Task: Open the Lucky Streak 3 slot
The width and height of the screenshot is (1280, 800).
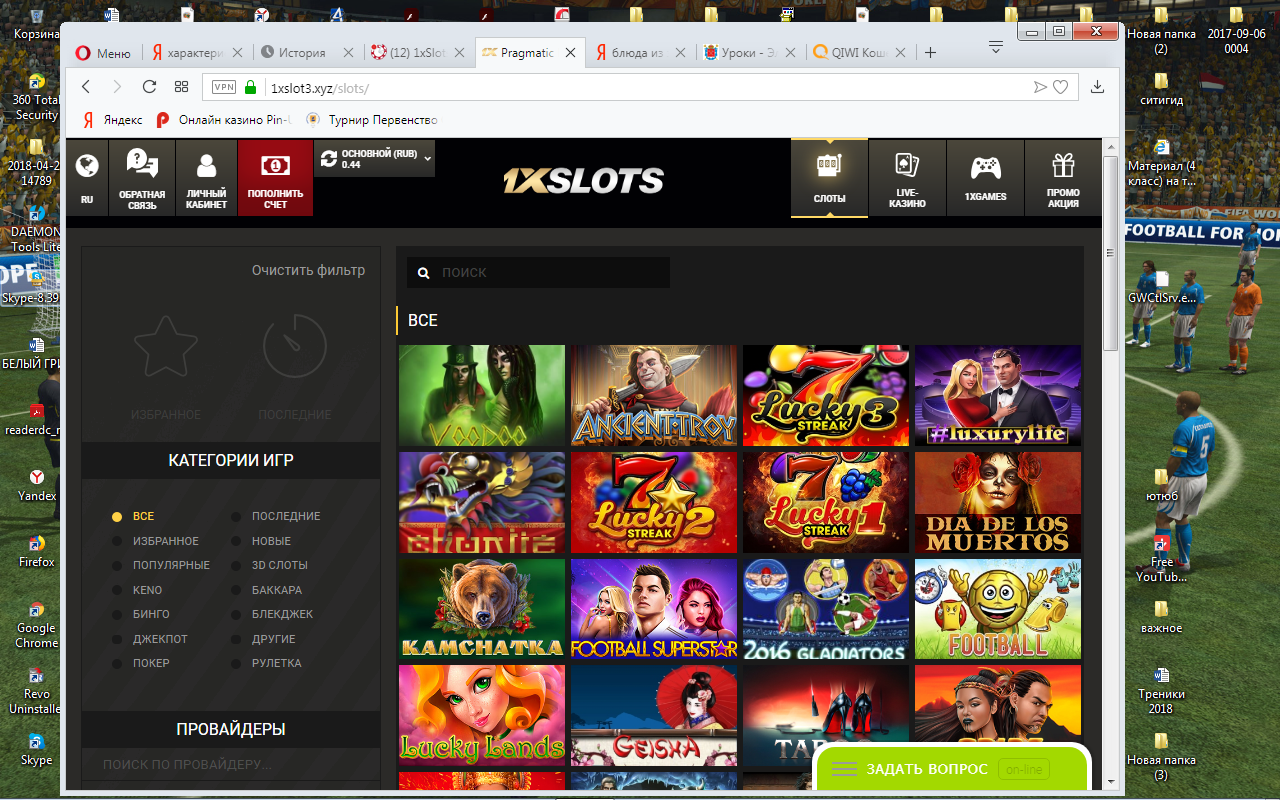Action: tap(826, 395)
